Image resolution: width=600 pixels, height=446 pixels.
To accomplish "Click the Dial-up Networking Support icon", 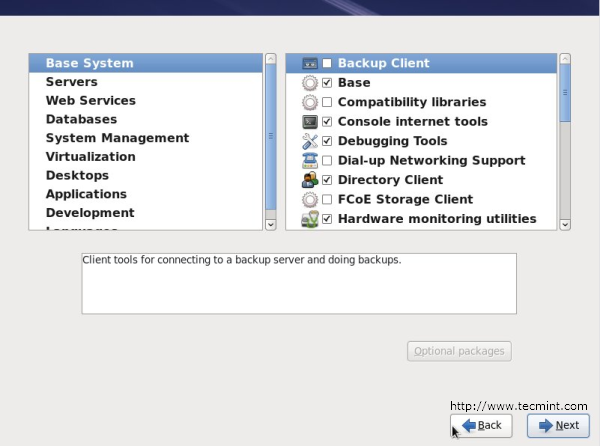I will [x=310, y=161].
